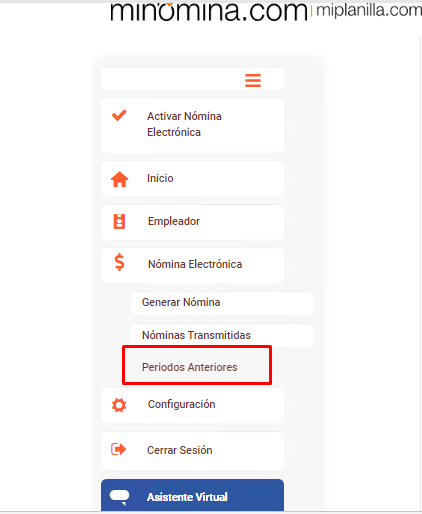Click the Empleador ID badge icon
This screenshot has width=422, height=514.
pos(119,221)
